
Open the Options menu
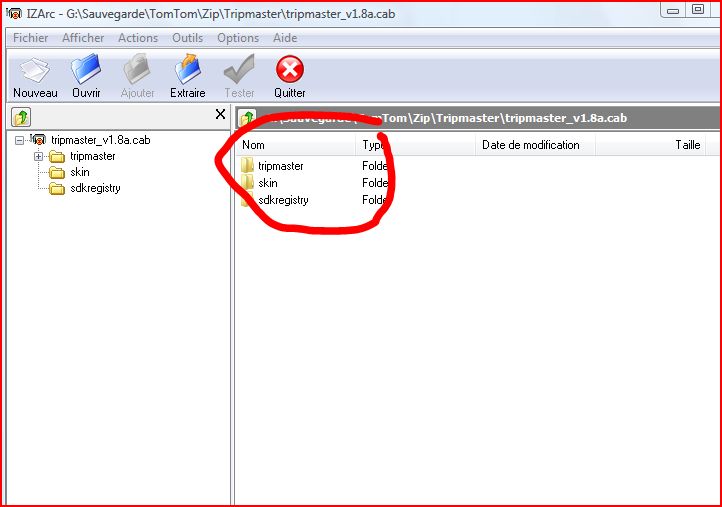point(238,38)
